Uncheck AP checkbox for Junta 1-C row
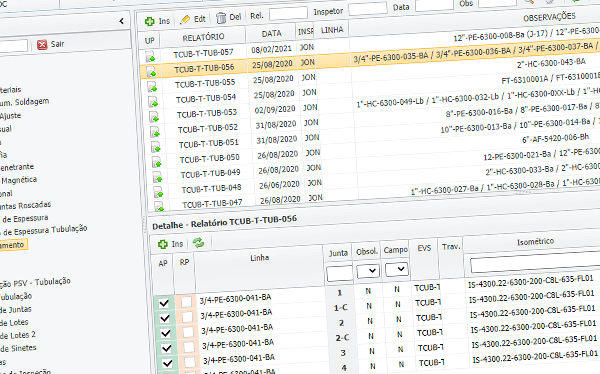Screen dimensions: 600x374 (x=165, y=318)
